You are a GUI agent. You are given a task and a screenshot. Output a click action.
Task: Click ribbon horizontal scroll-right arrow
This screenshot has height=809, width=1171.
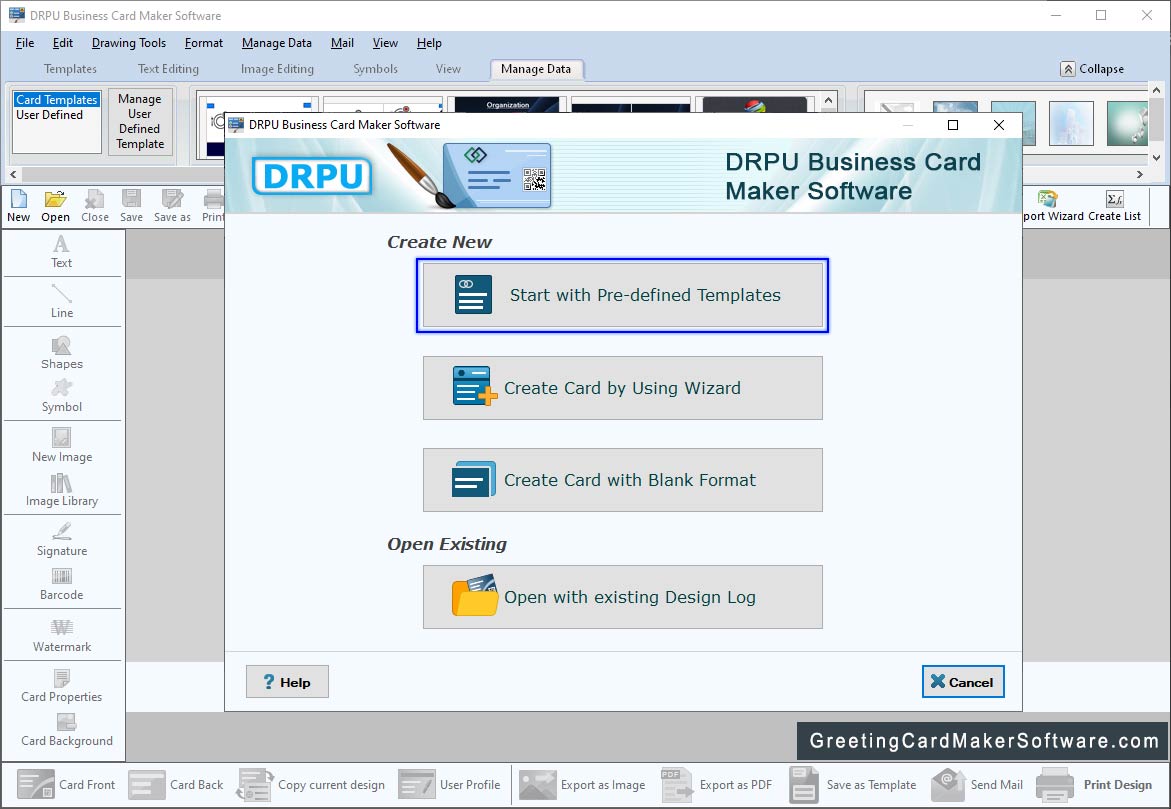click(1140, 175)
